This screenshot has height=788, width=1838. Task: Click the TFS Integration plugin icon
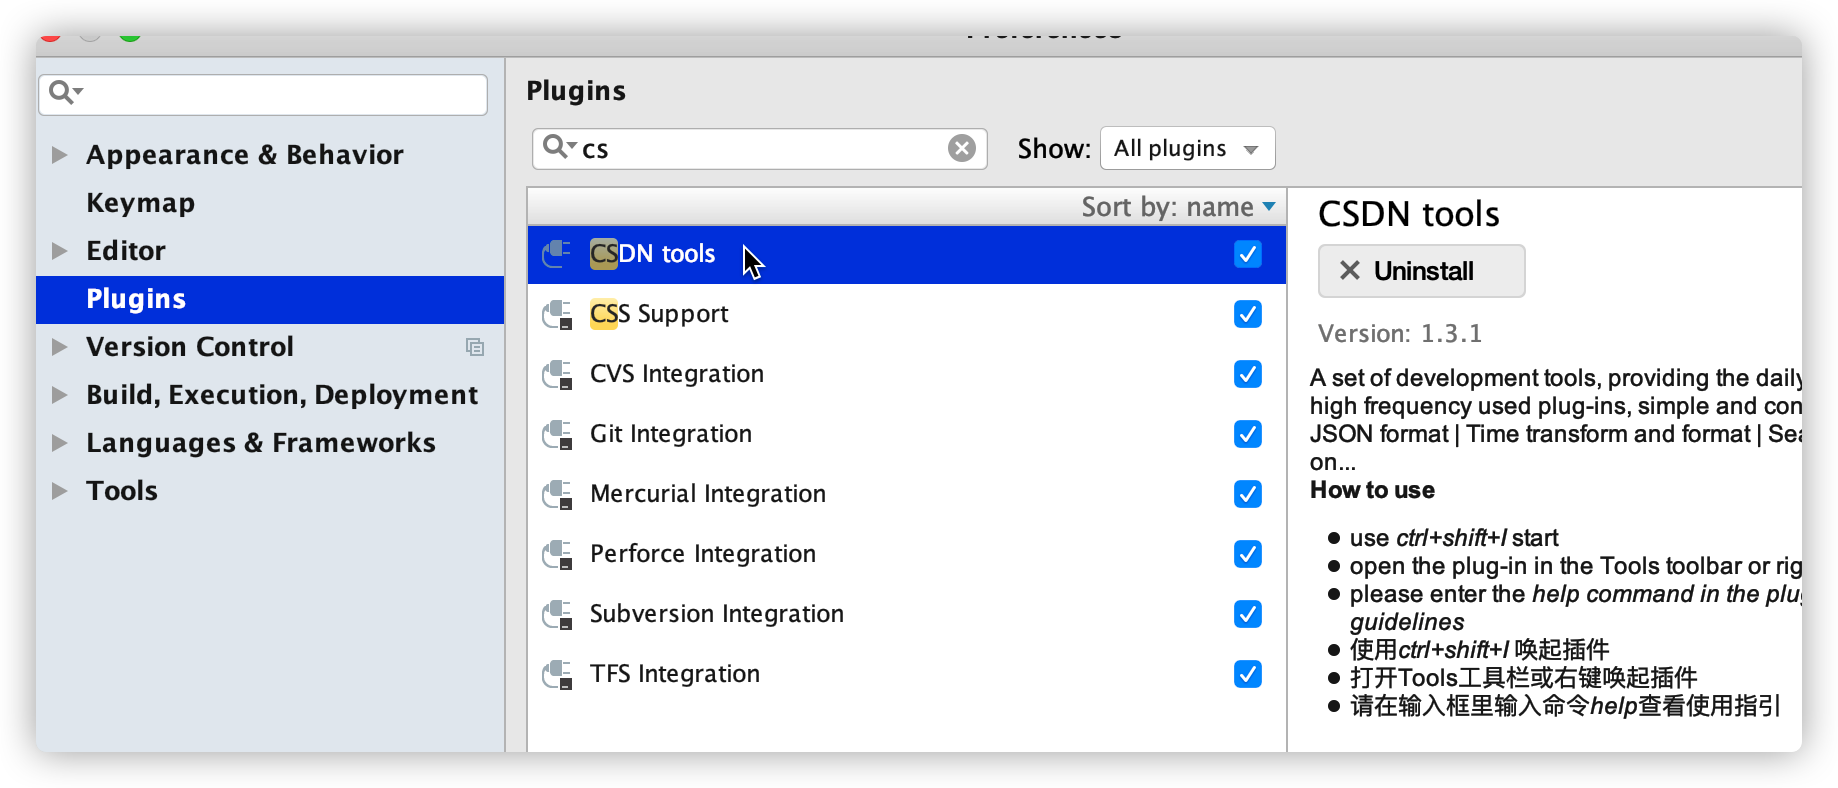[x=557, y=674]
